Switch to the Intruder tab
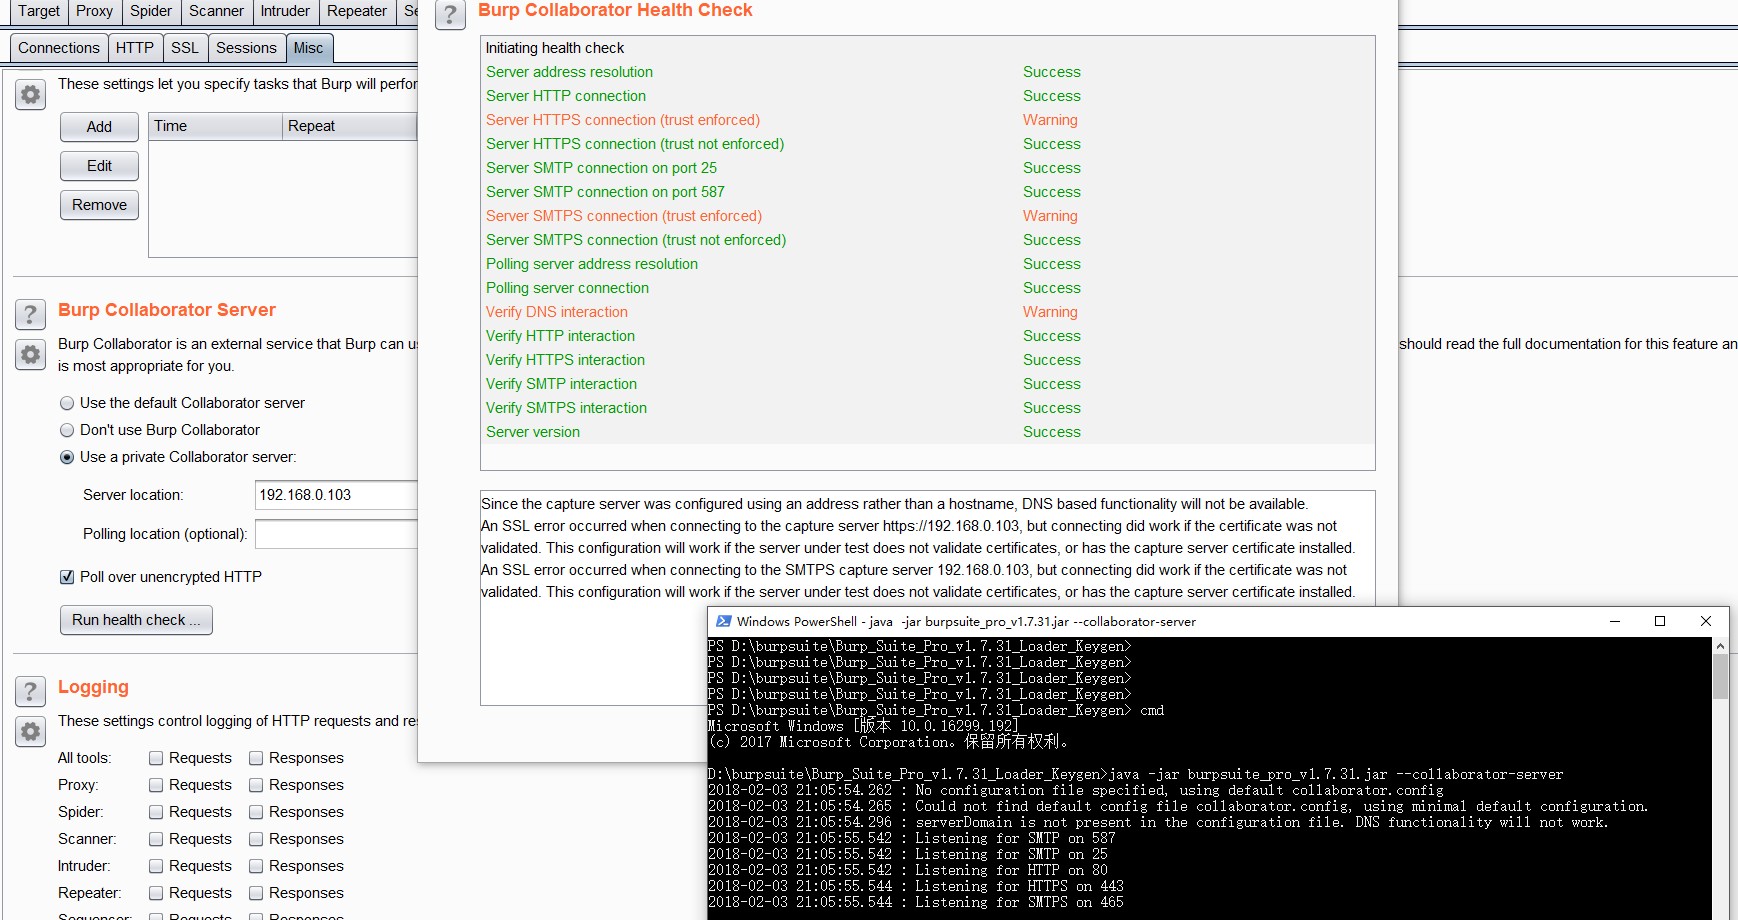Image resolution: width=1738 pixels, height=920 pixels. [285, 11]
